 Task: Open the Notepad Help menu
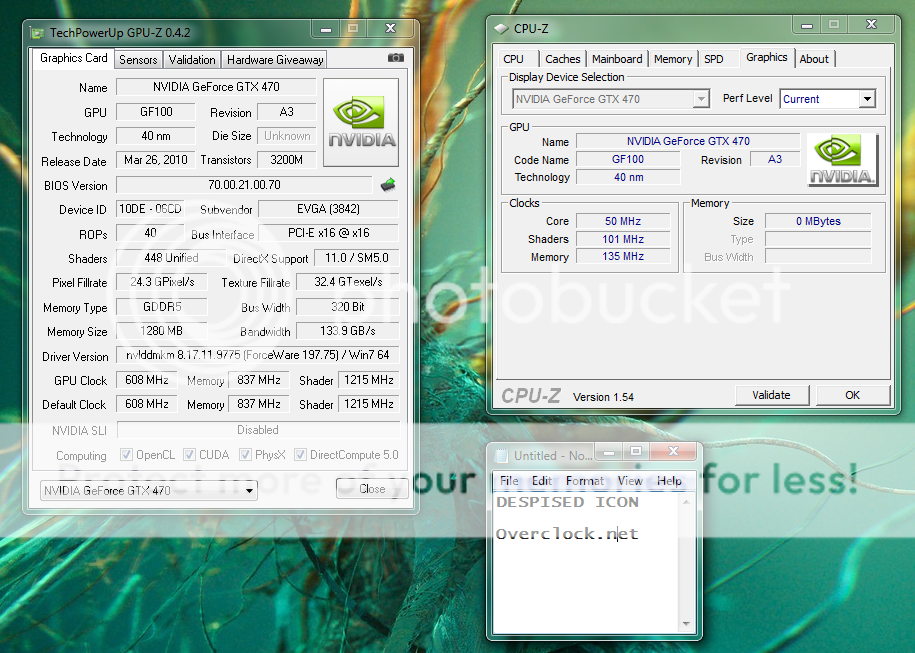point(669,480)
